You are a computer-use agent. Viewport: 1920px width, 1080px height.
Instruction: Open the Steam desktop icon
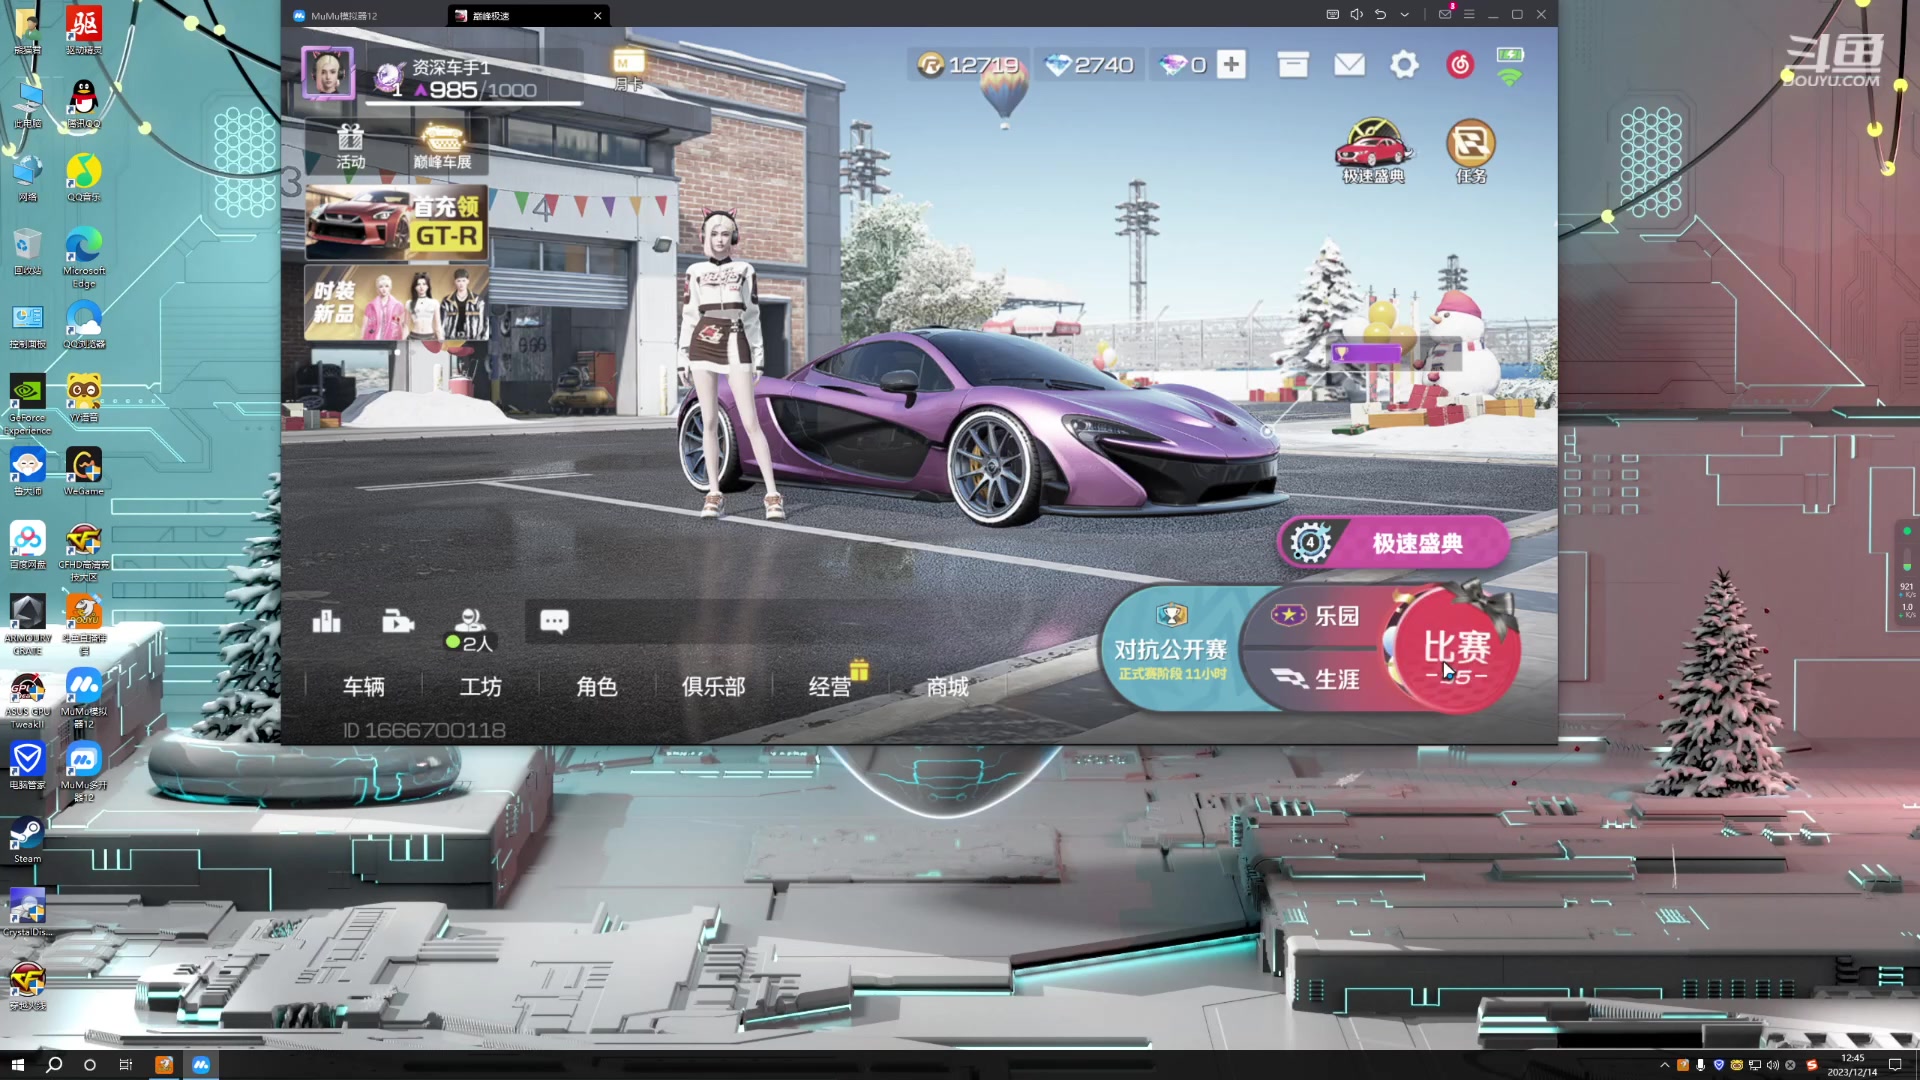[x=27, y=839]
